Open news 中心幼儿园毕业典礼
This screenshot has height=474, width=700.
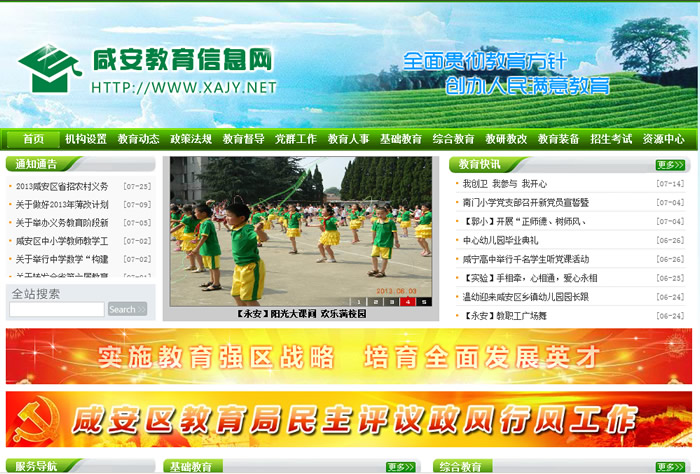pos(500,241)
